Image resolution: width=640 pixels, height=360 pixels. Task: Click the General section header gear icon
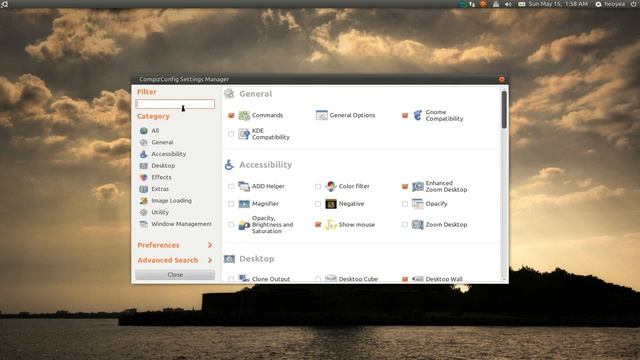tap(229, 94)
